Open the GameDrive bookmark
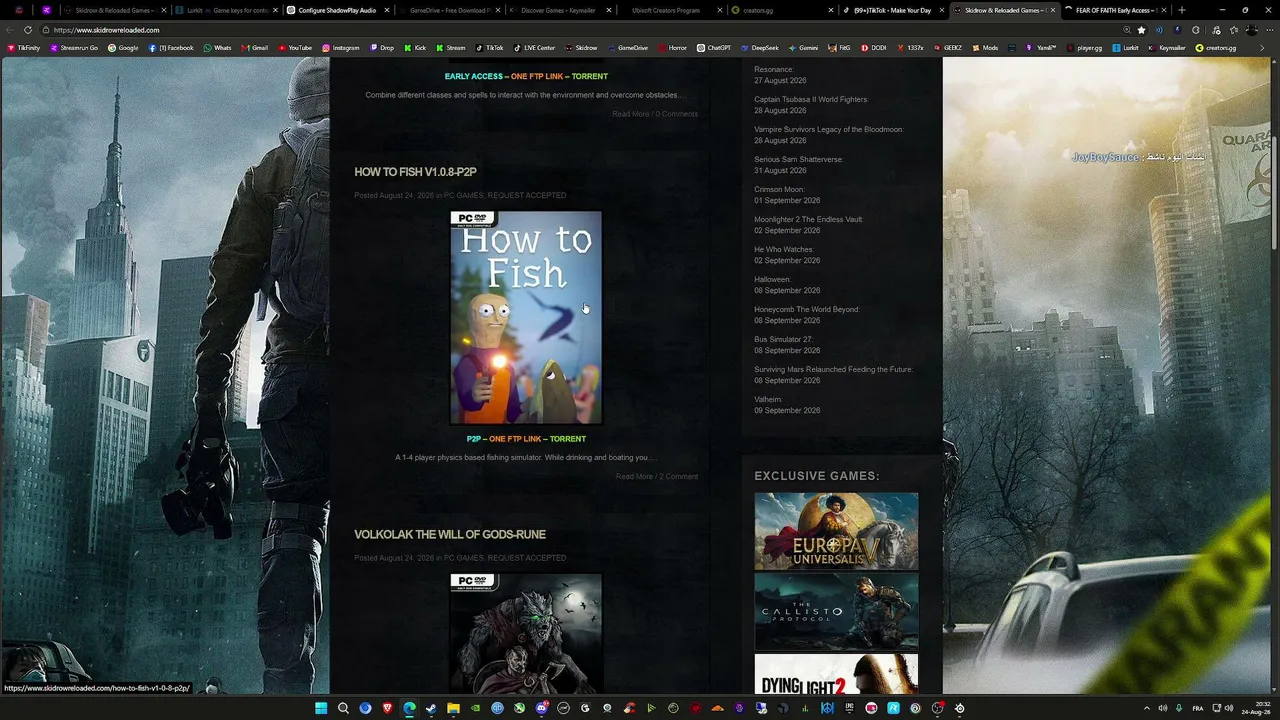This screenshot has height=720, width=1280. tap(627, 48)
